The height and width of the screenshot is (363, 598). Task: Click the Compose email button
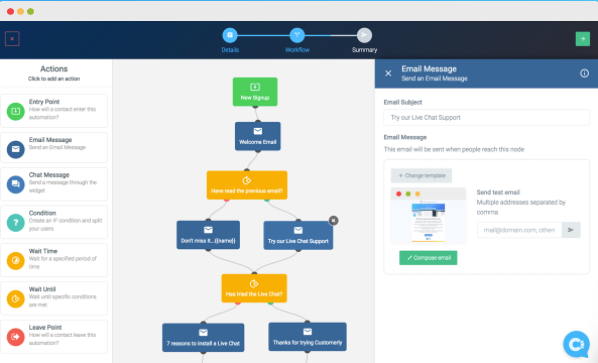pos(428,258)
